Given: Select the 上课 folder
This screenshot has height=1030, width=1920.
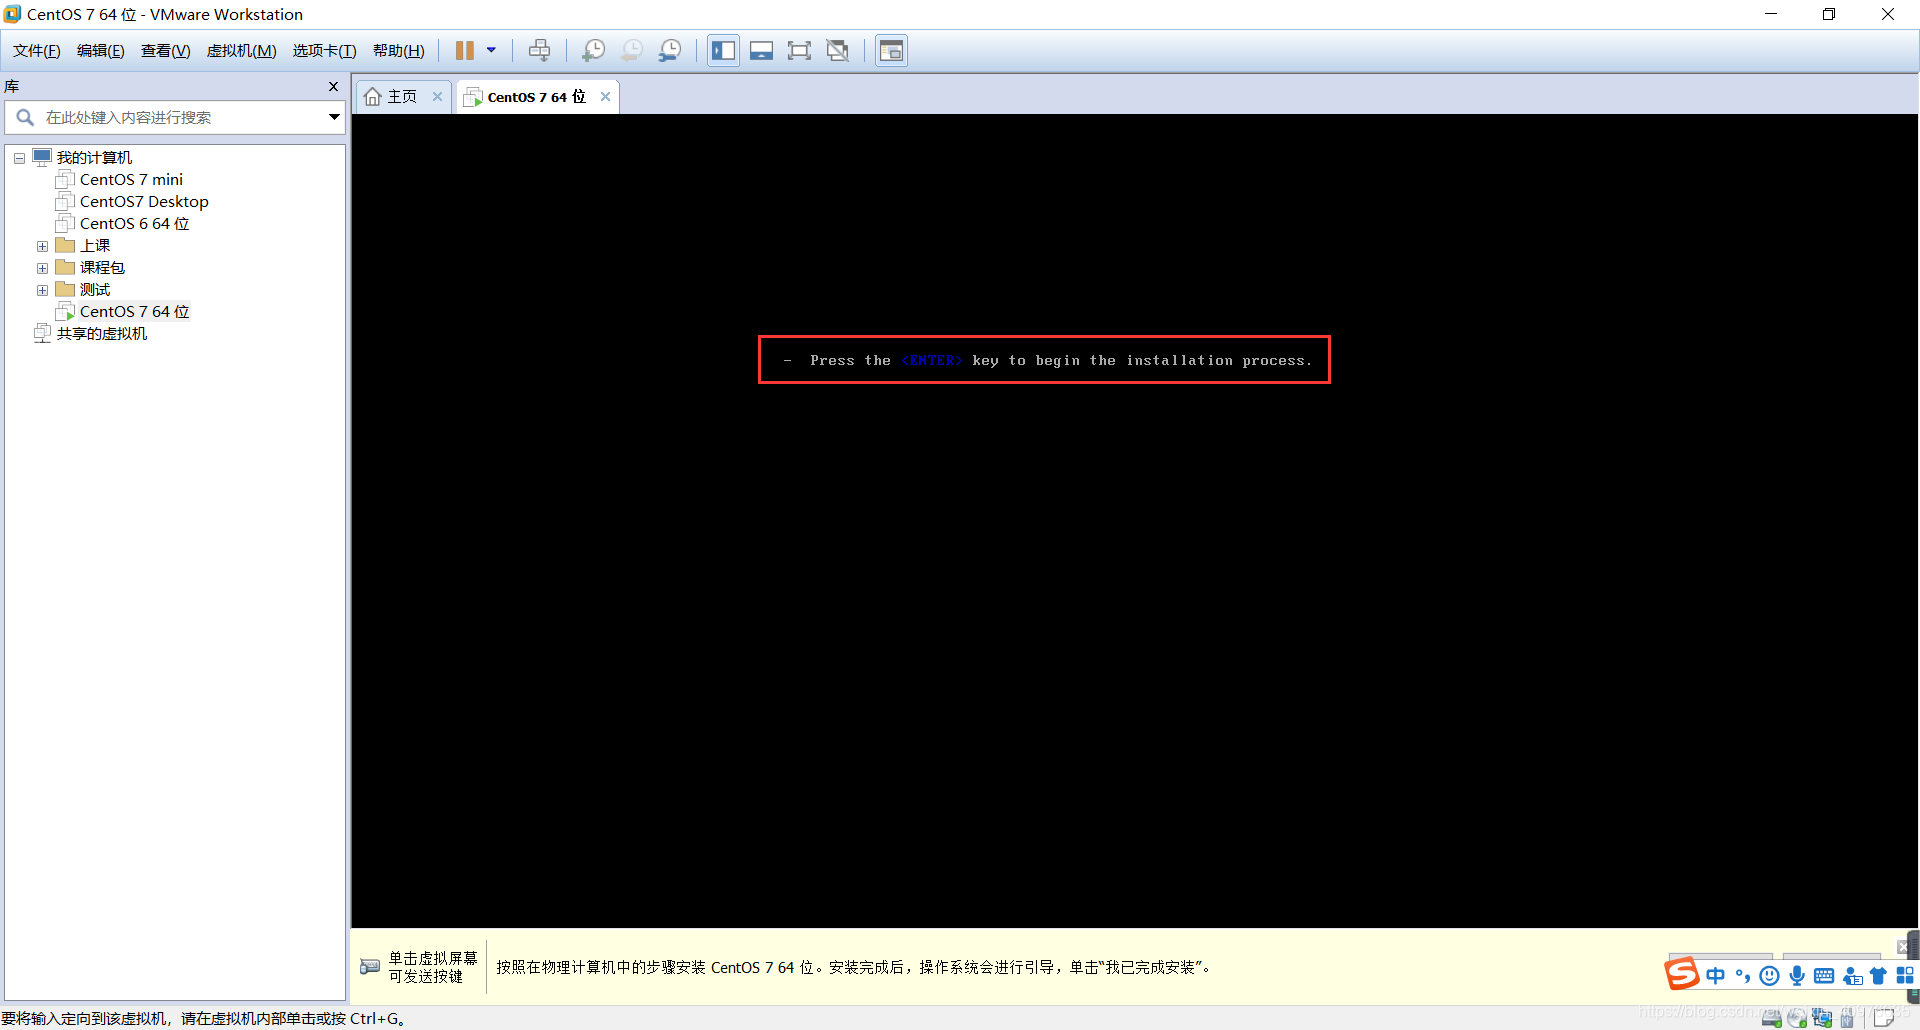Looking at the screenshot, I should pyautogui.click(x=94, y=246).
